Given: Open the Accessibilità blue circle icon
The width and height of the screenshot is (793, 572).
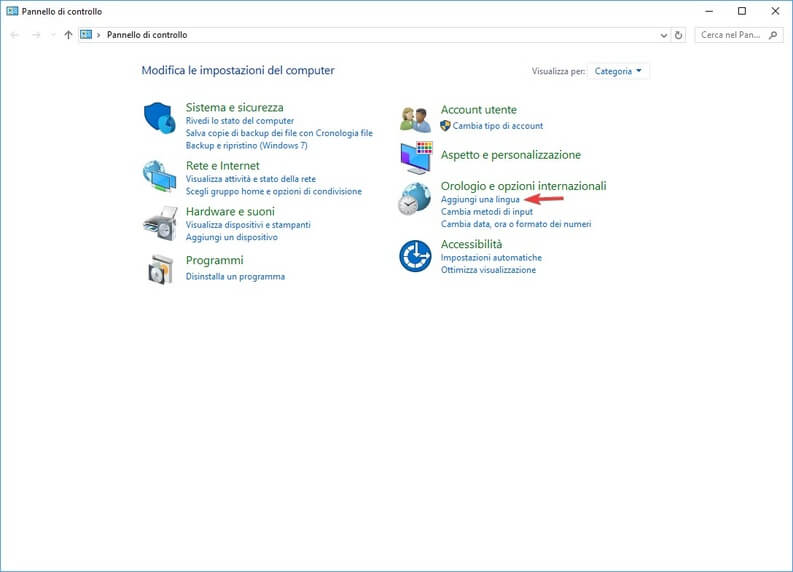Looking at the screenshot, I should [415, 256].
